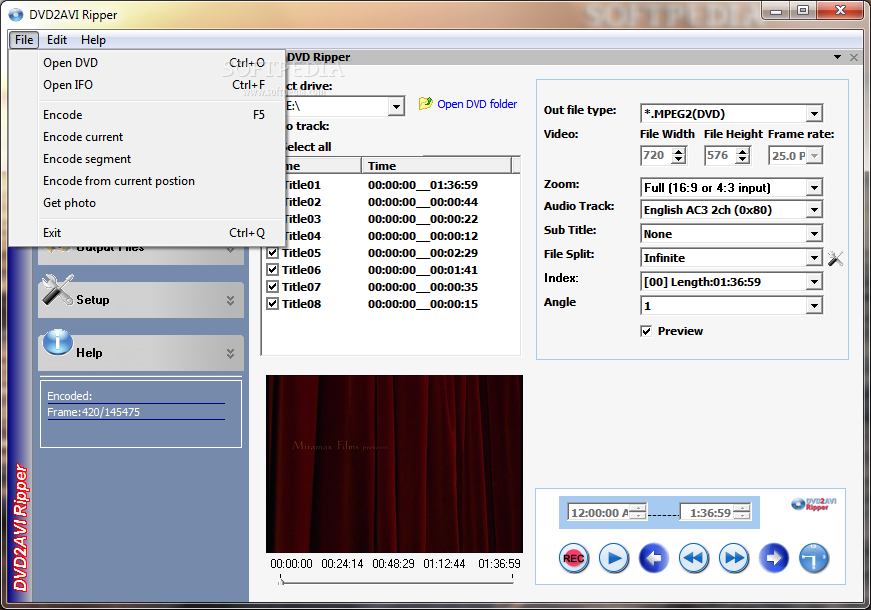Toggle the Preview checkbox
Viewport: 871px width, 610px height.
coord(646,331)
